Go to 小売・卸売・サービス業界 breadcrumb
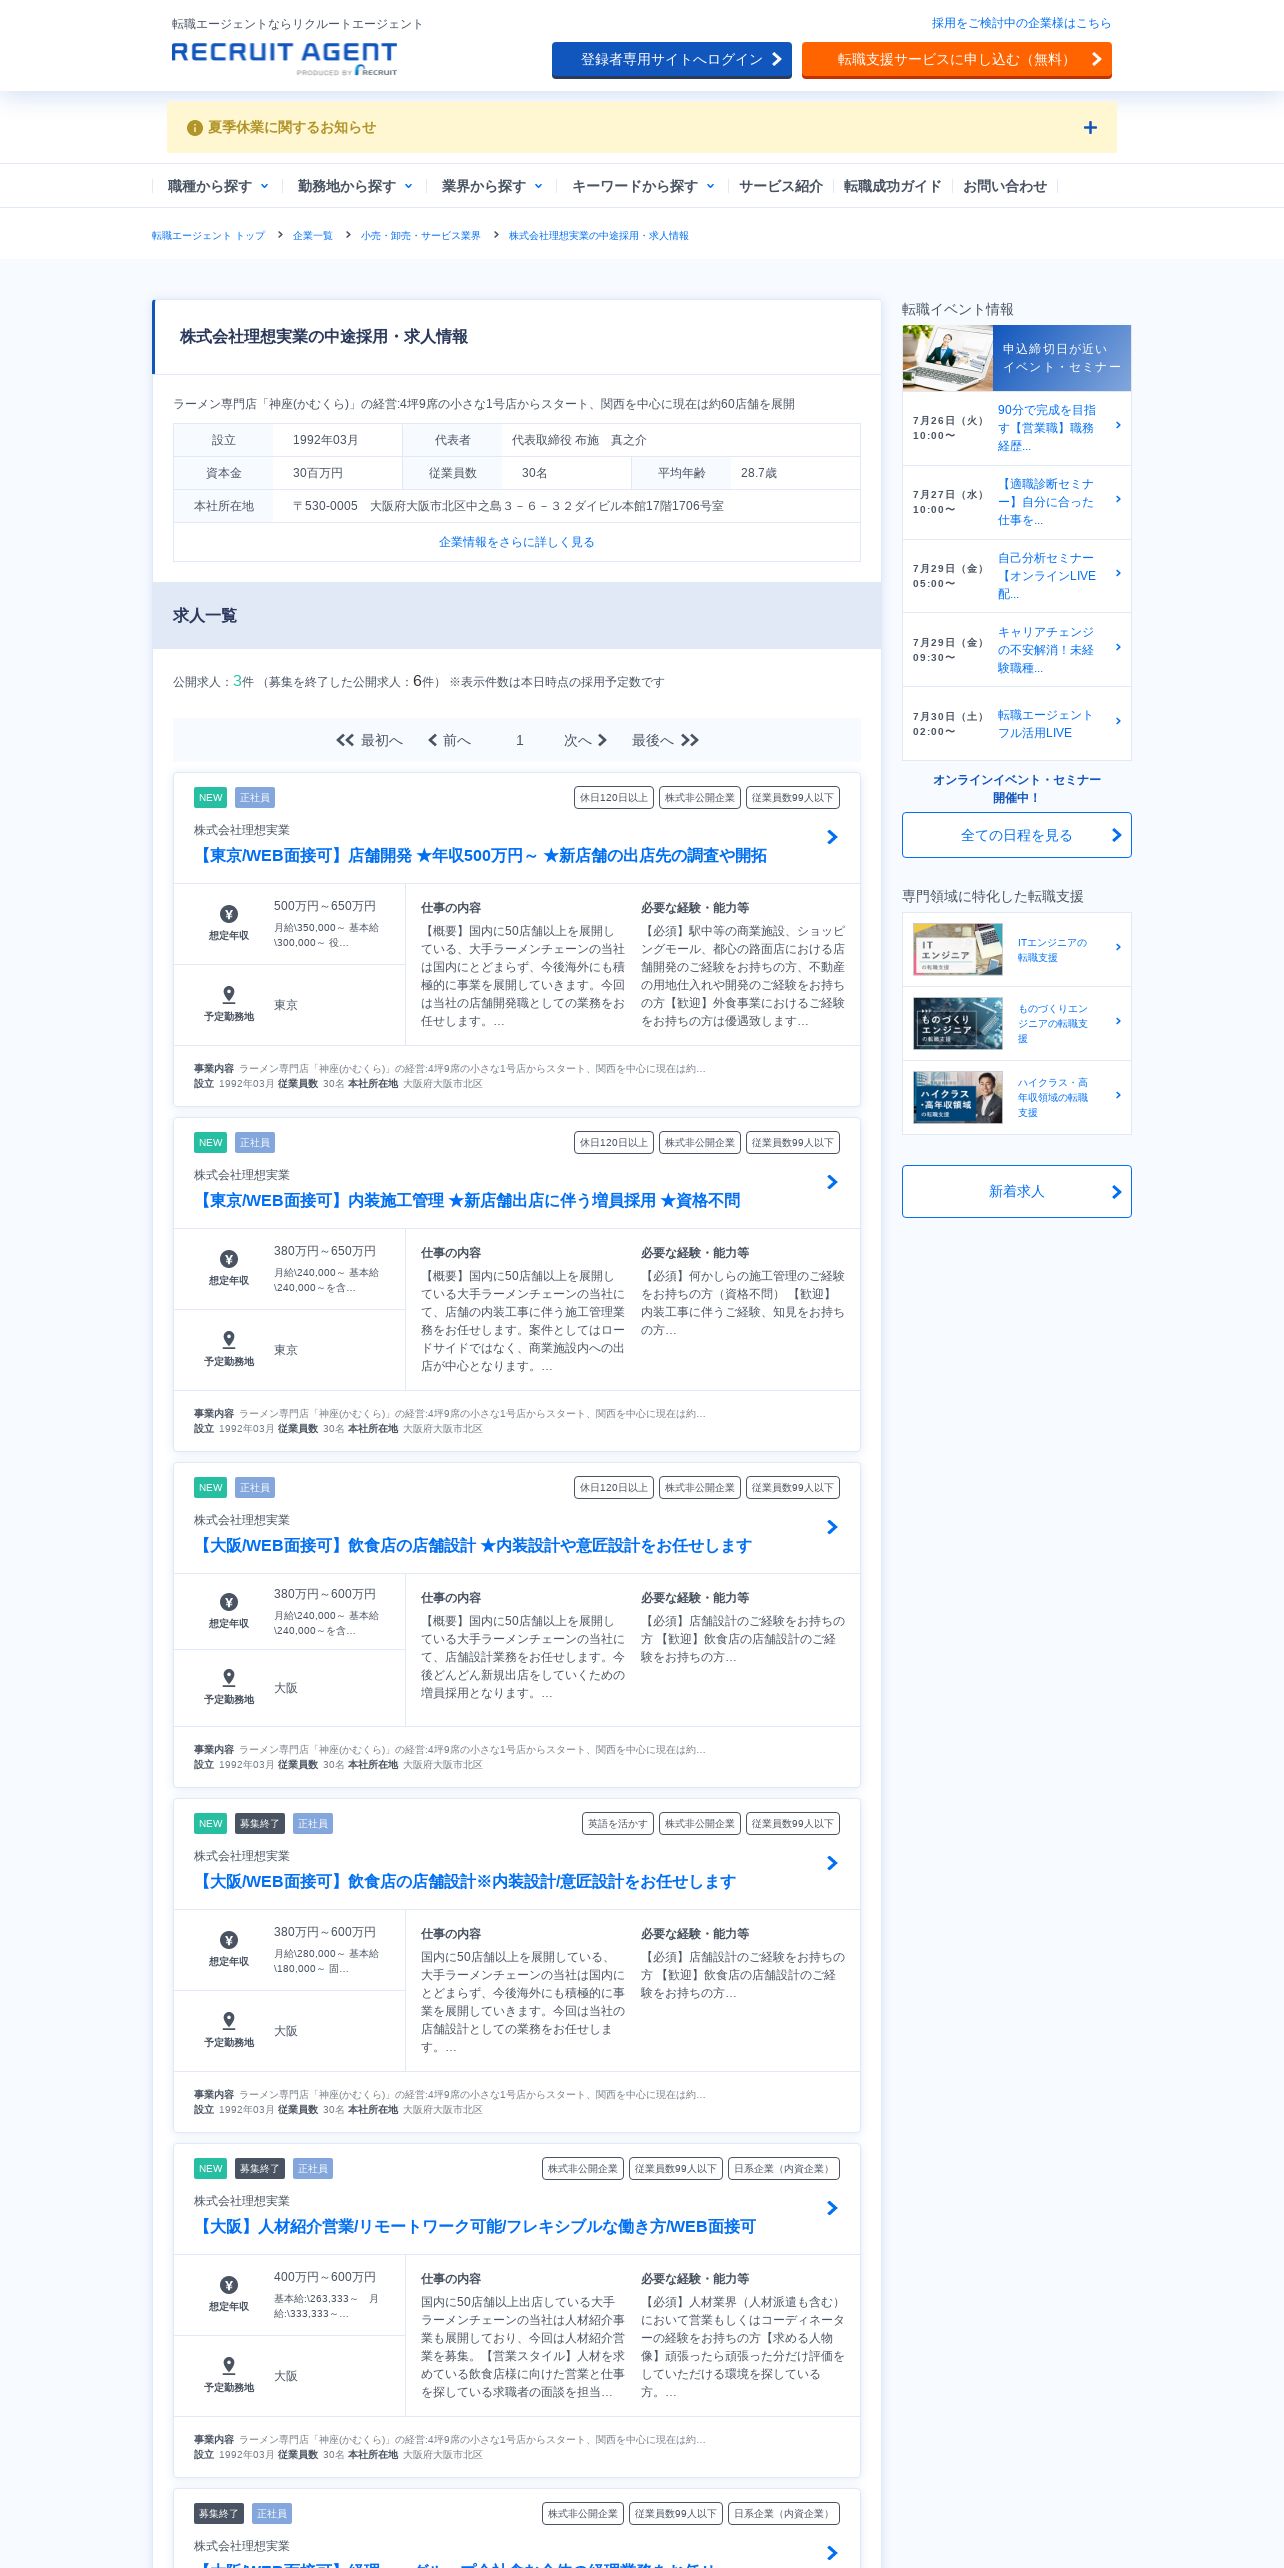Viewport: 1284px width, 2568px height. pos(420,236)
